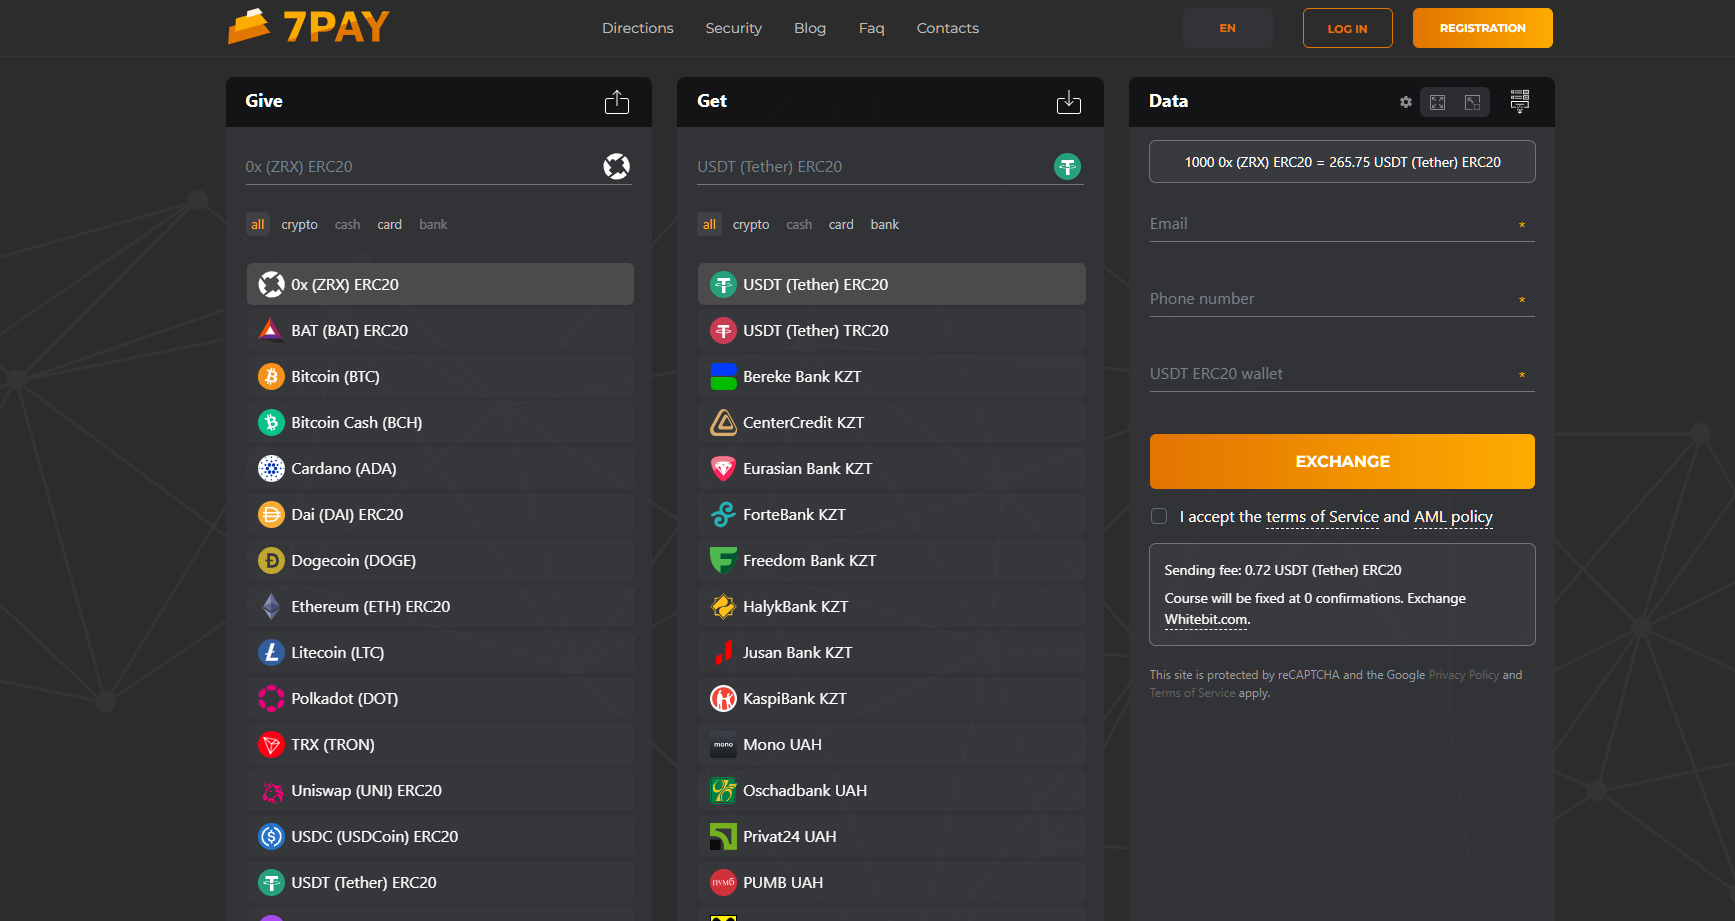The width and height of the screenshot is (1735, 921).
Task: Choose Privat24 UAH to get
Action: click(892, 836)
